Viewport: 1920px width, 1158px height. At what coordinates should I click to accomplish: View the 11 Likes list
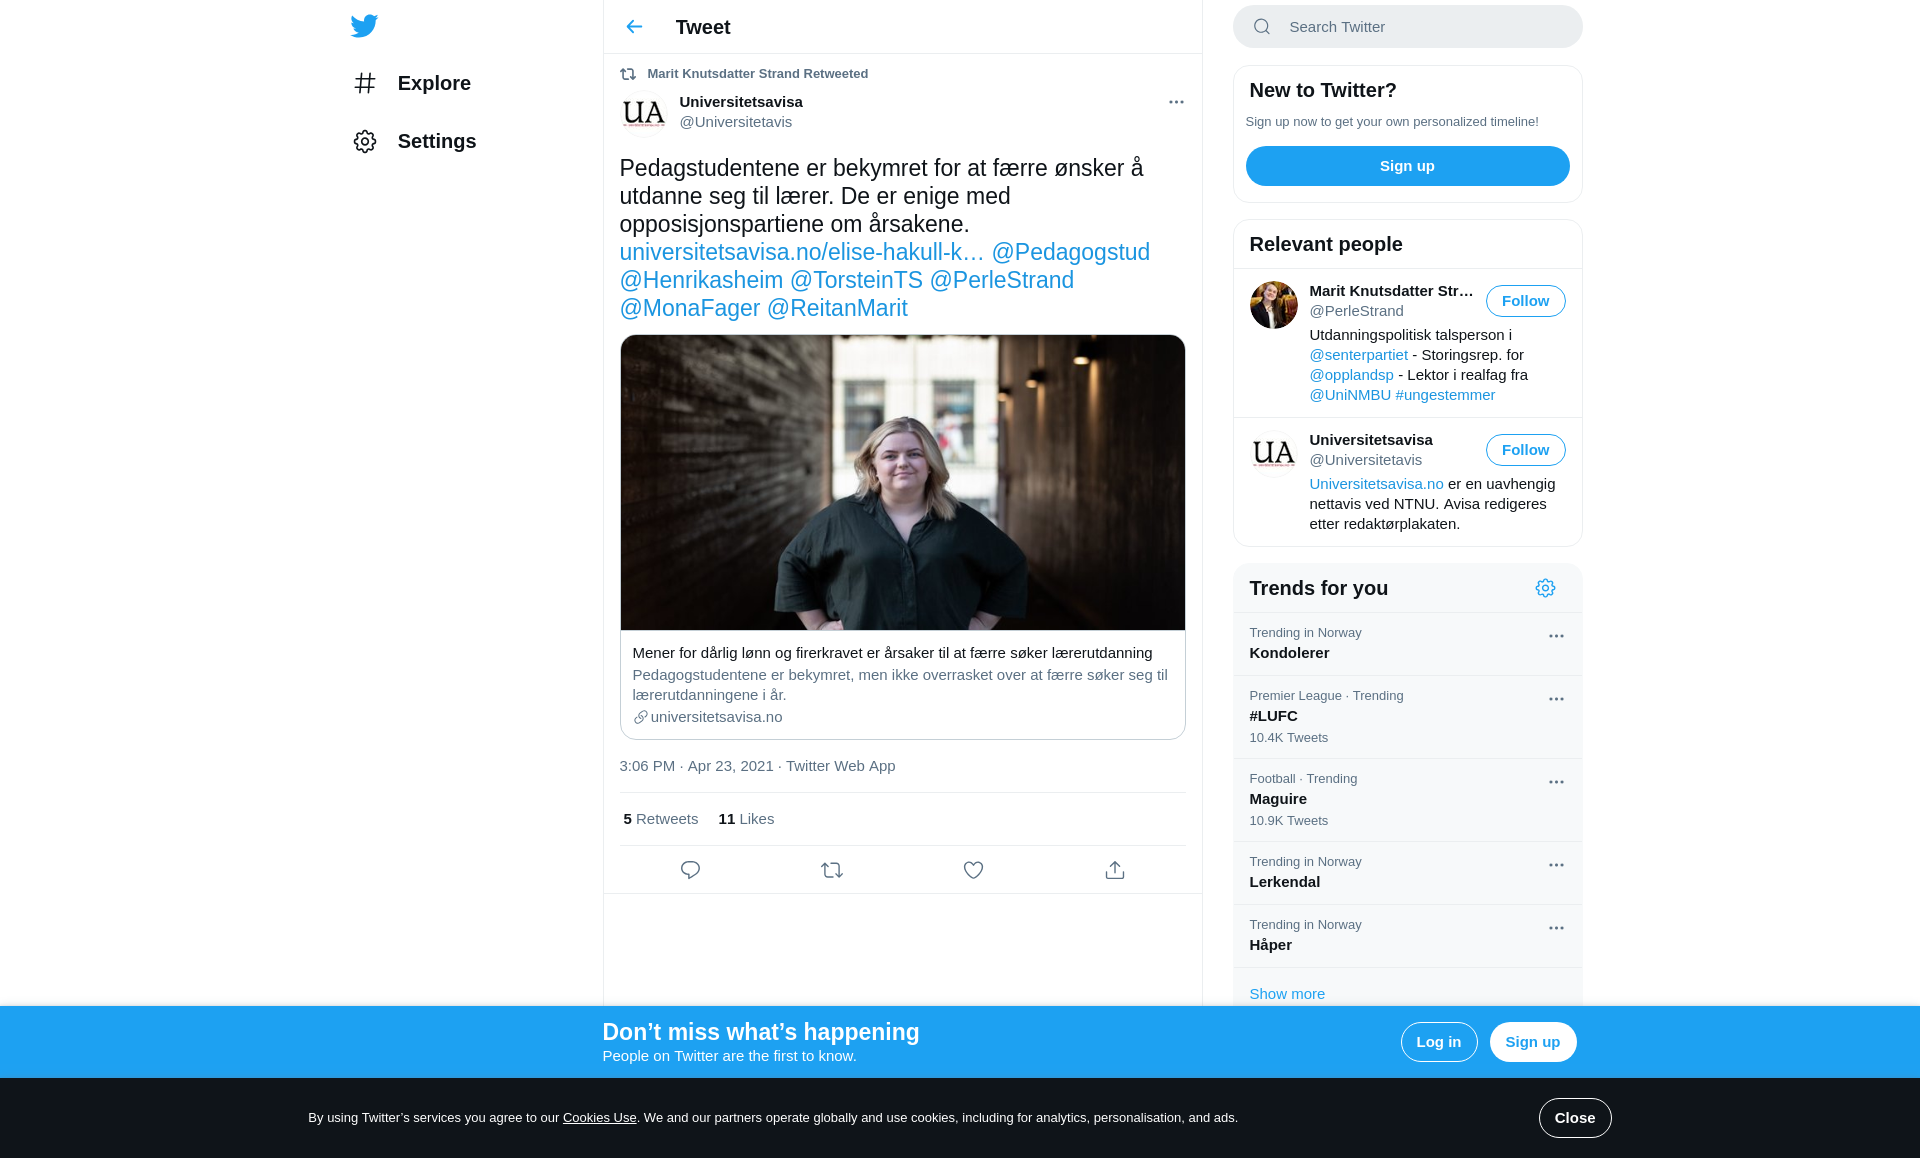(x=746, y=819)
